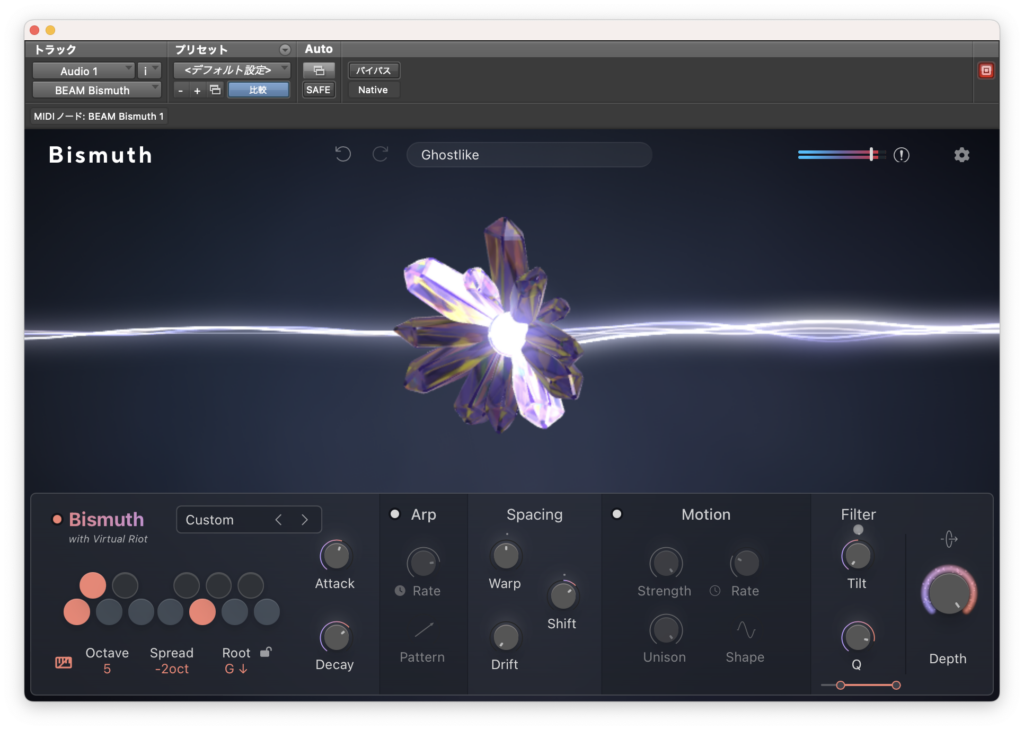Click the Filter Q knob
This screenshot has width=1024, height=730.
[x=857, y=637]
